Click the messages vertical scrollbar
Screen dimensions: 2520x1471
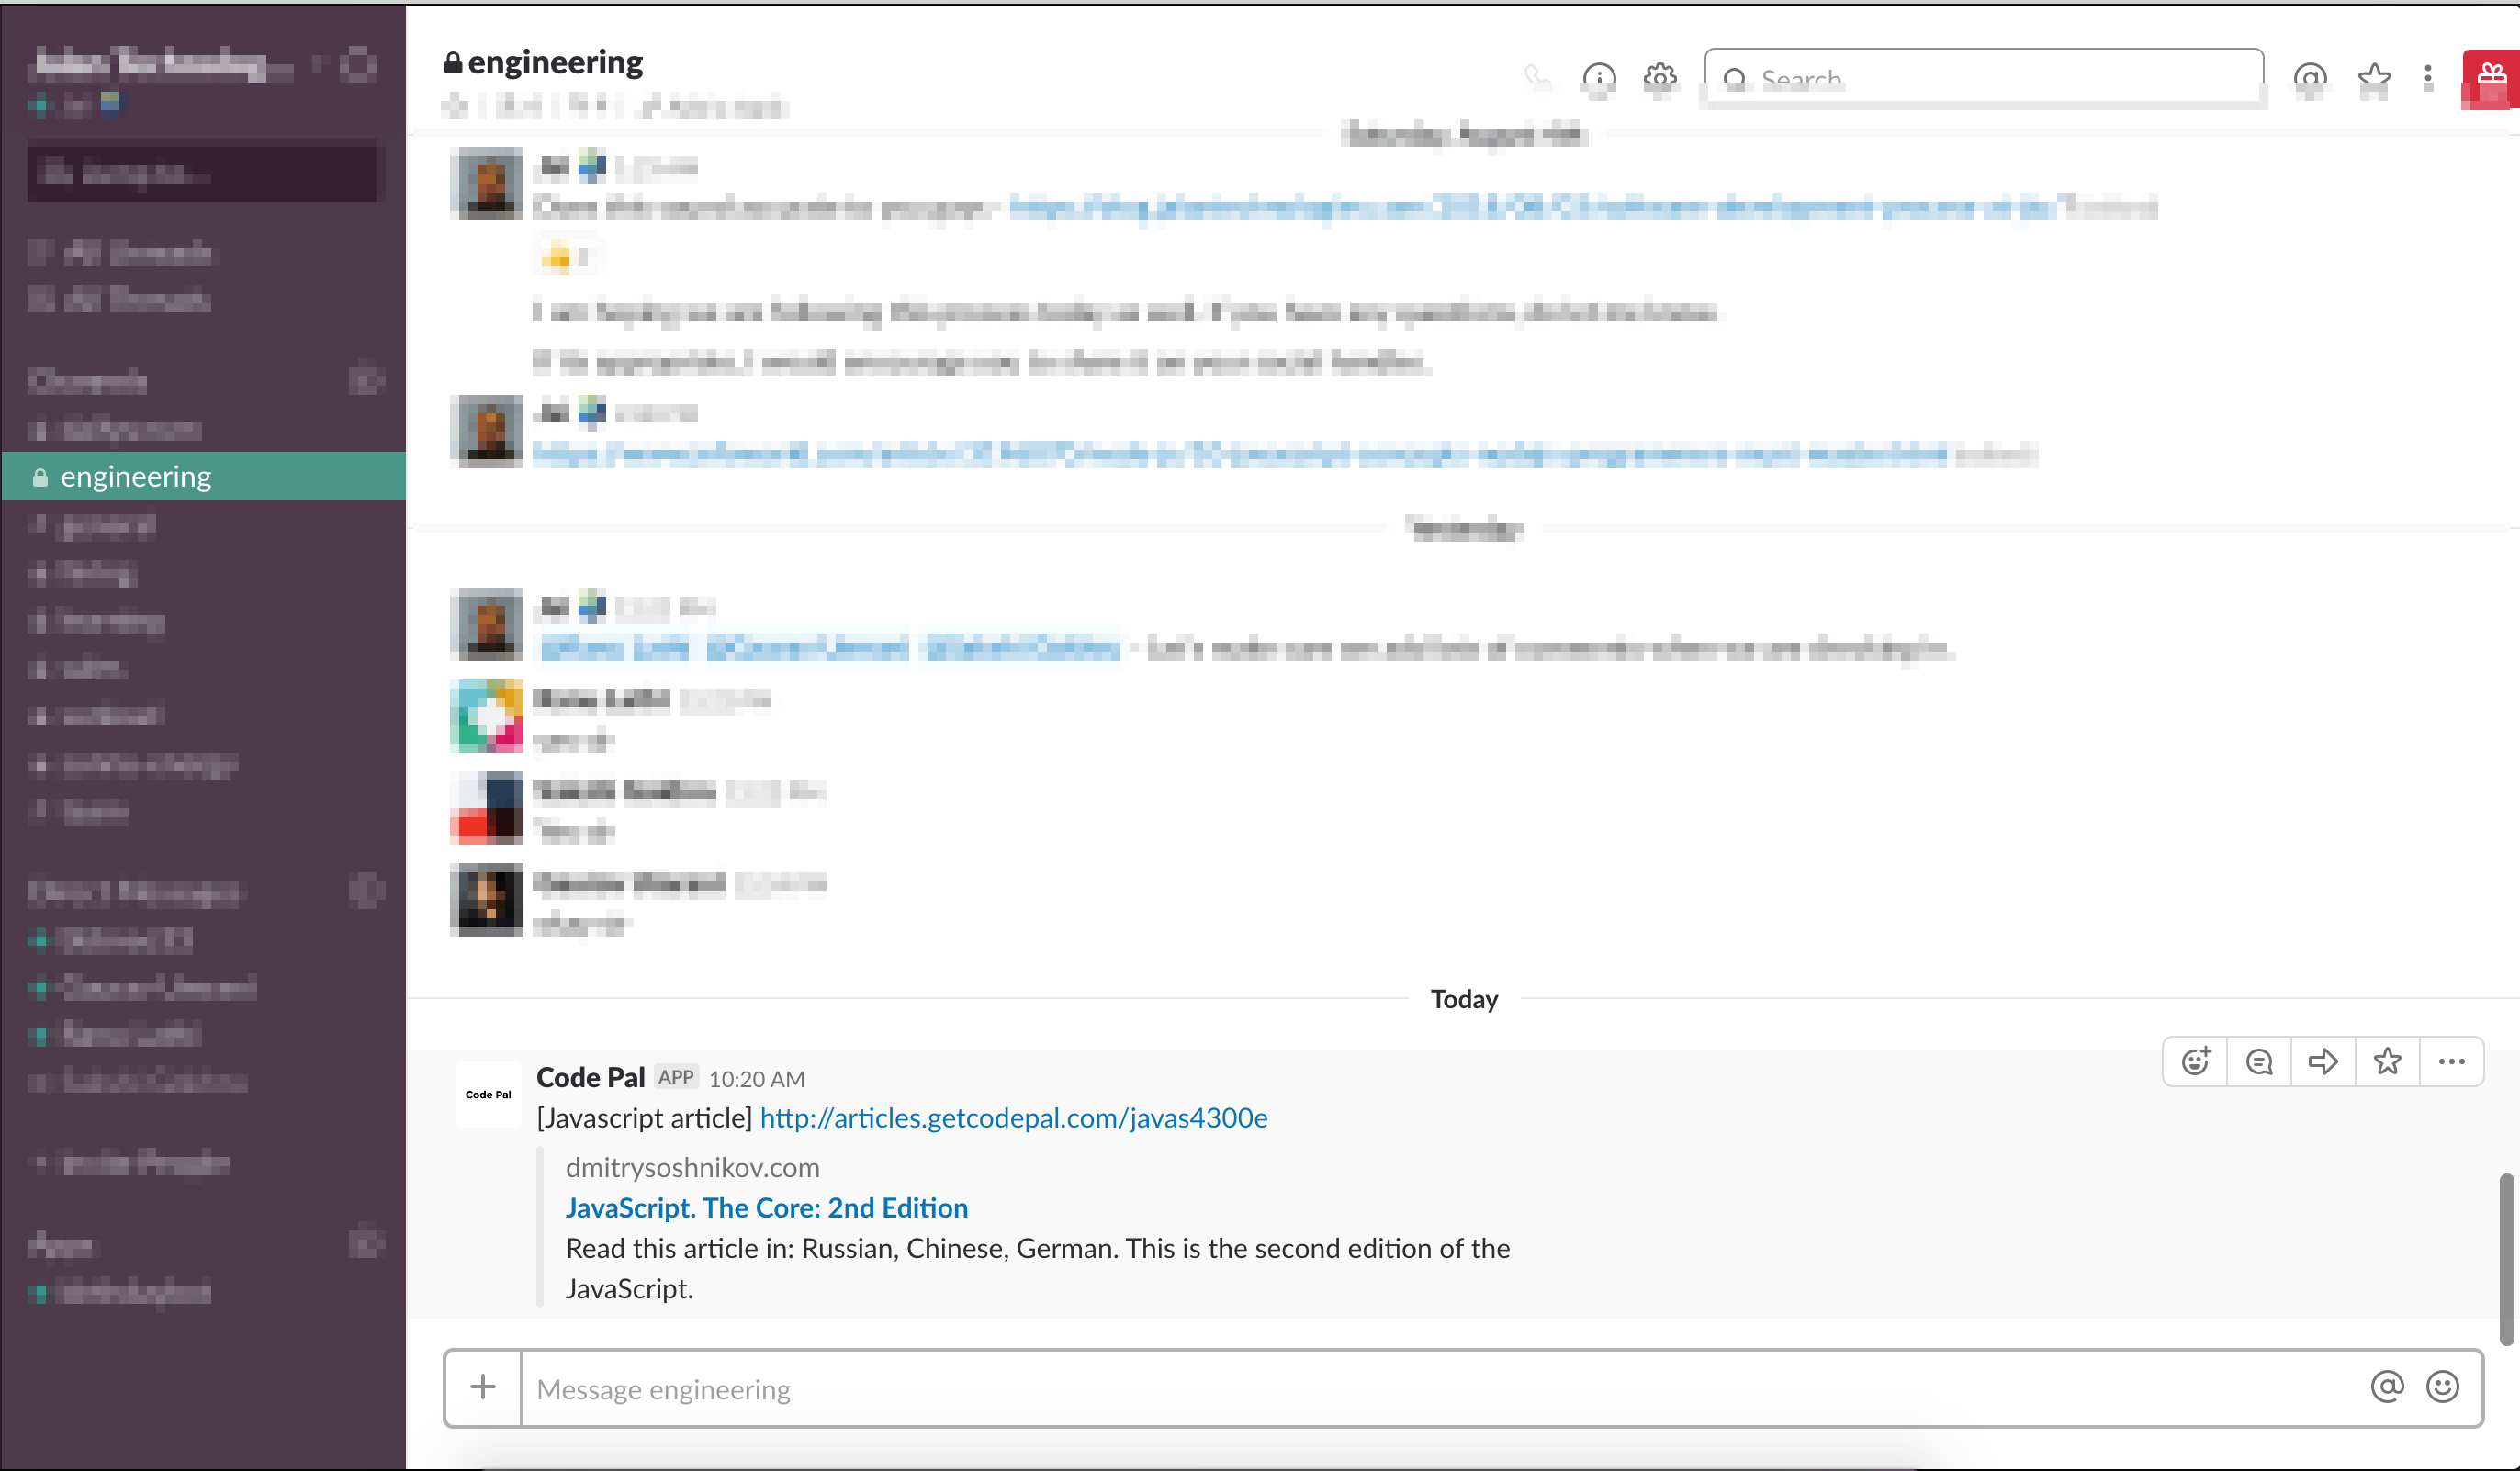pos(2506,1258)
